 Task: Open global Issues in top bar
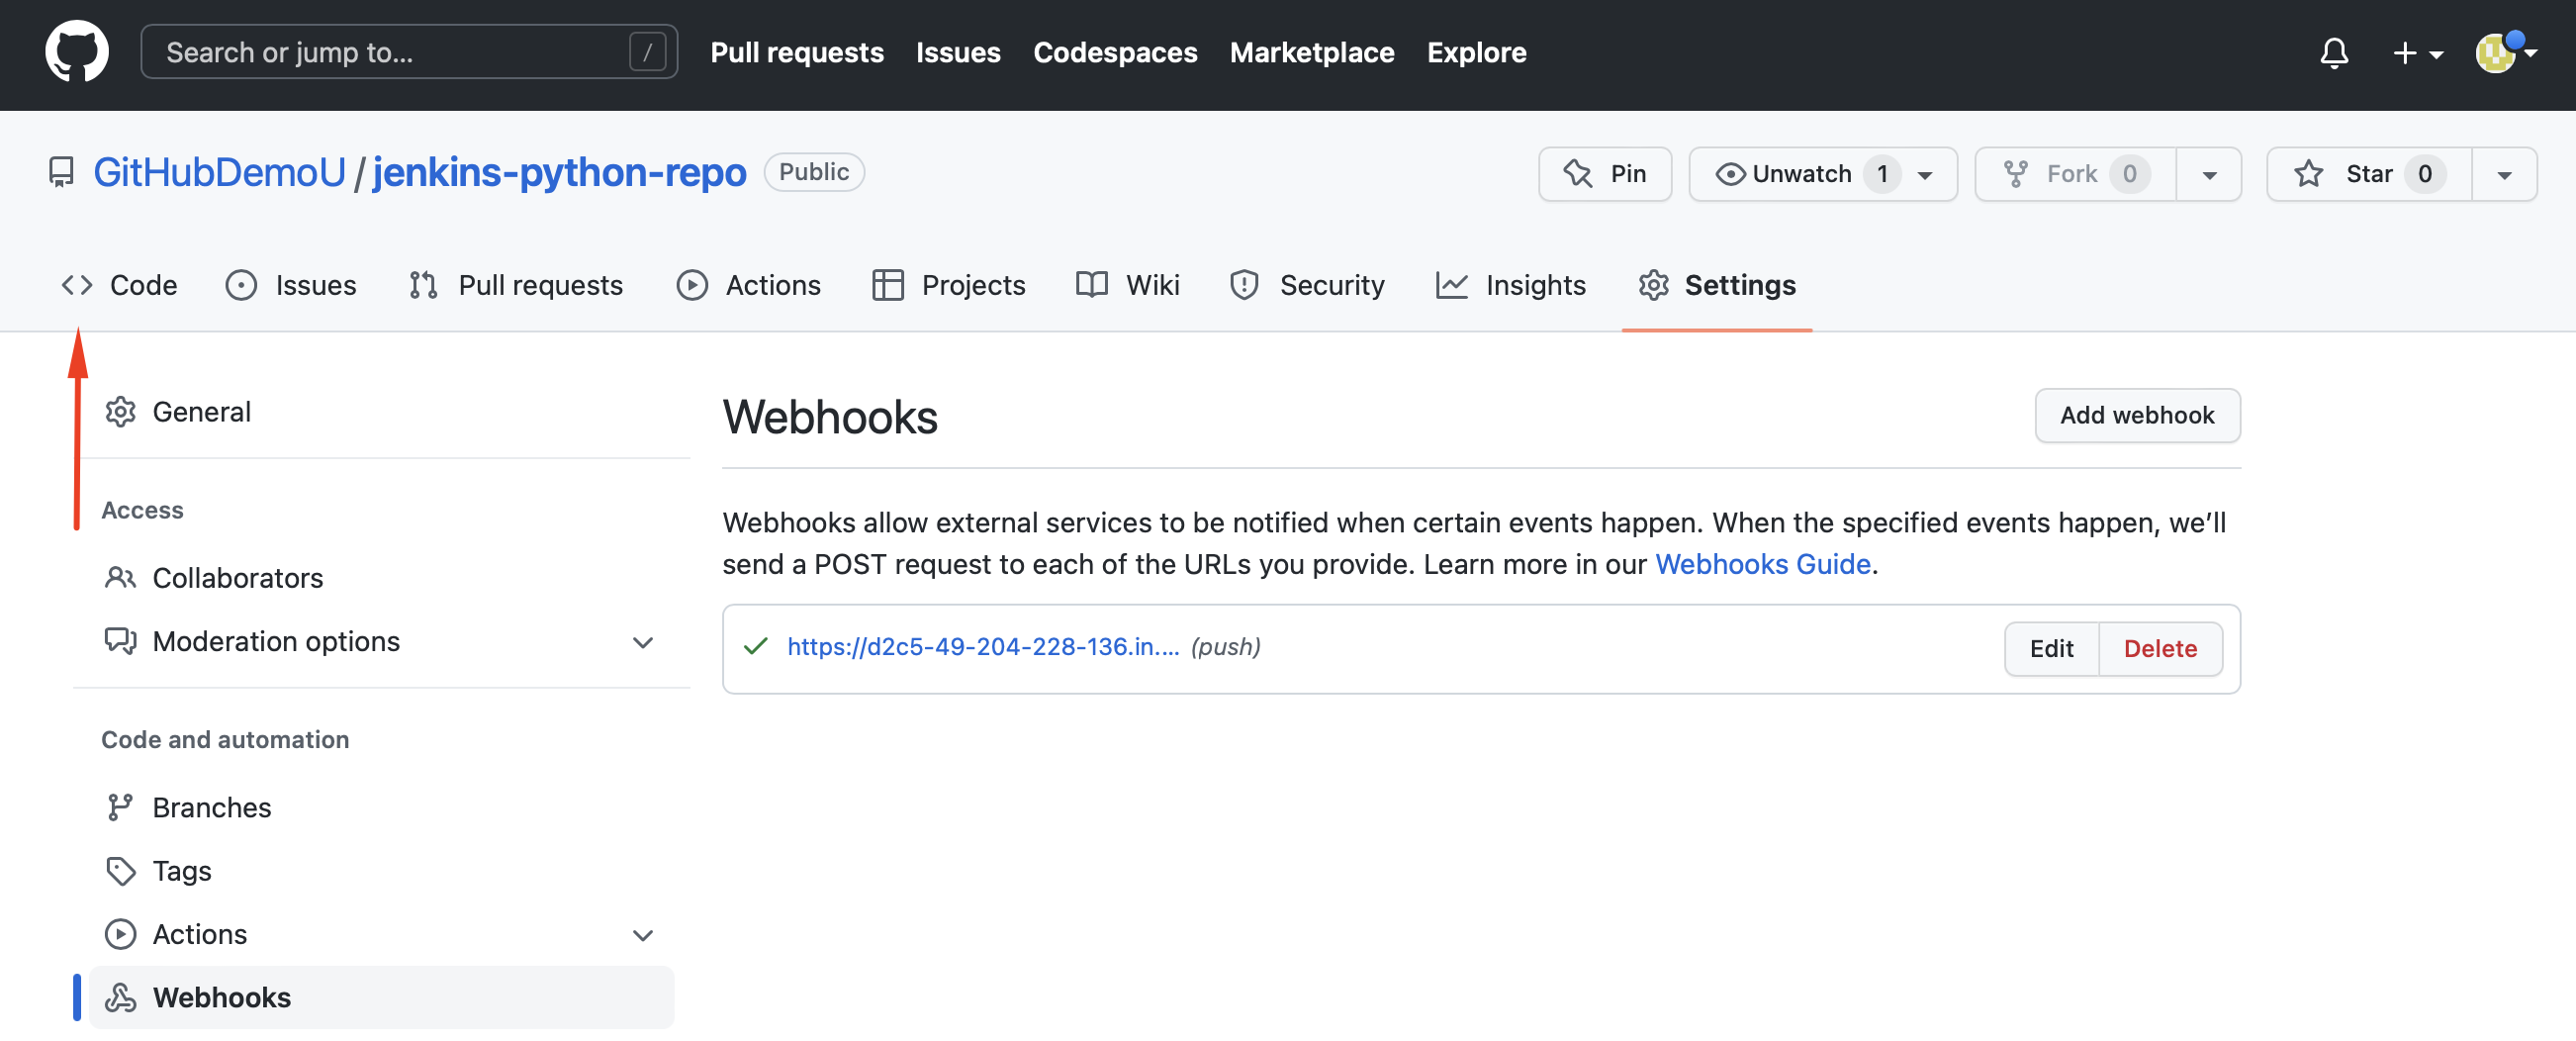point(958,52)
